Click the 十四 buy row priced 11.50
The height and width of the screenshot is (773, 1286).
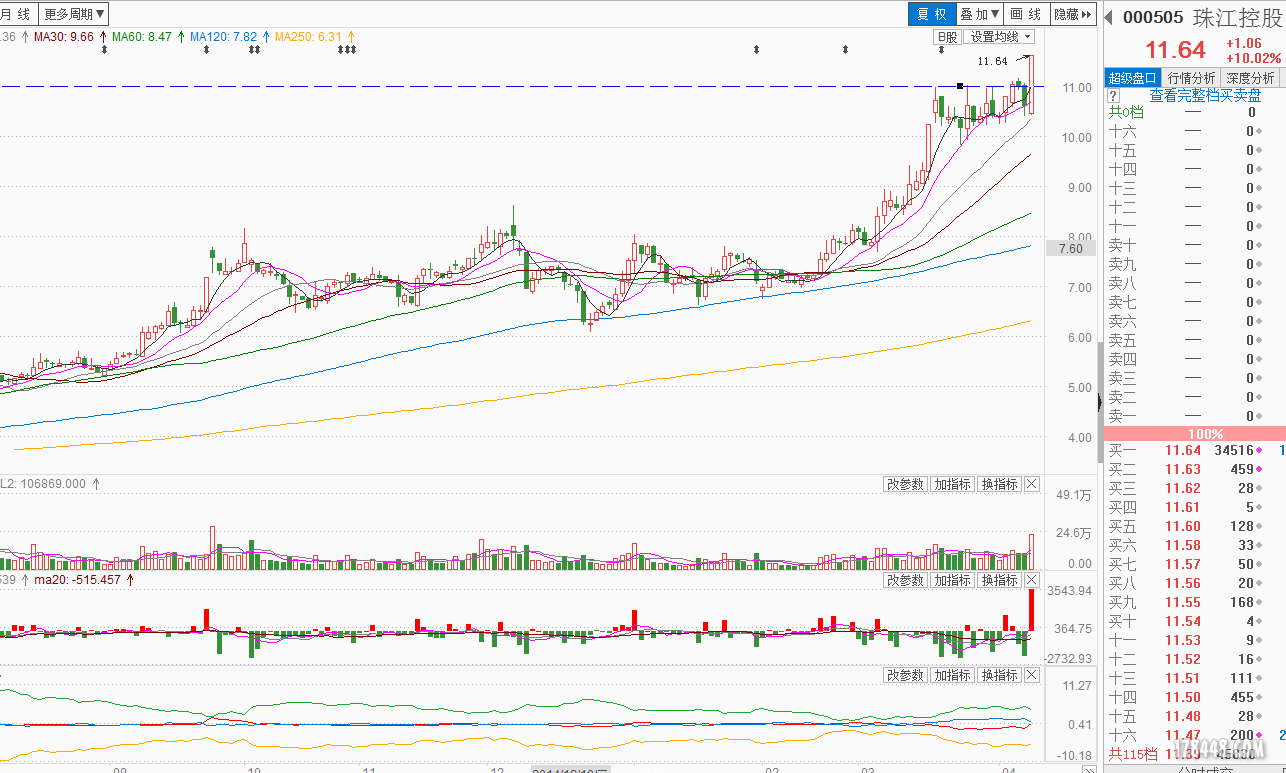1194,697
